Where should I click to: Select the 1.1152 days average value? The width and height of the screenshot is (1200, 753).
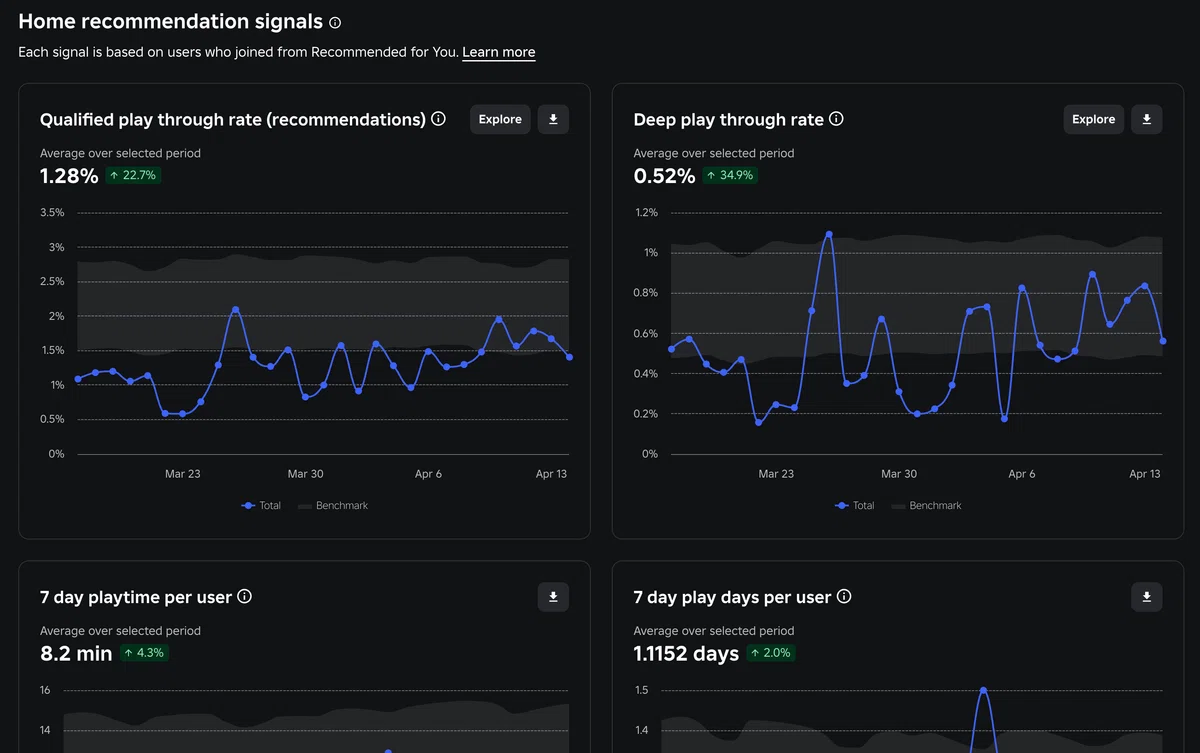[686, 654]
